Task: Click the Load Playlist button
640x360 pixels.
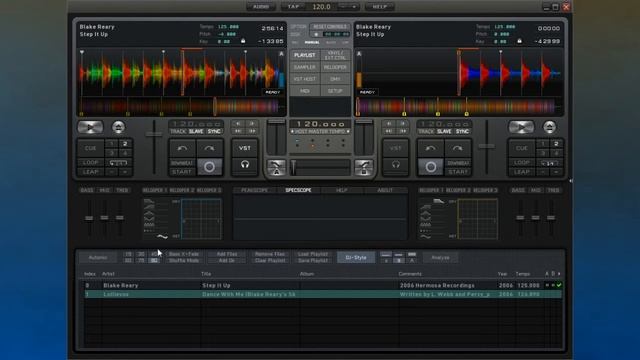Action: [x=313, y=254]
